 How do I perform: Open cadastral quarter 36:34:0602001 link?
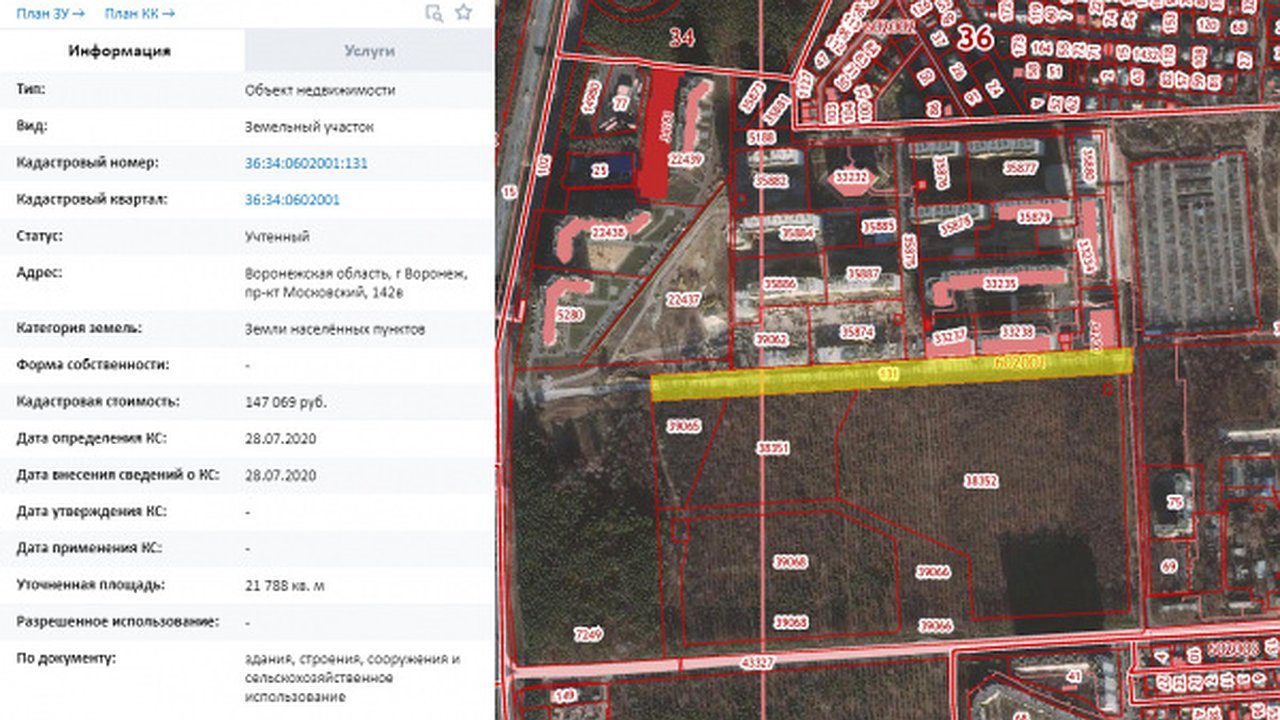point(292,200)
